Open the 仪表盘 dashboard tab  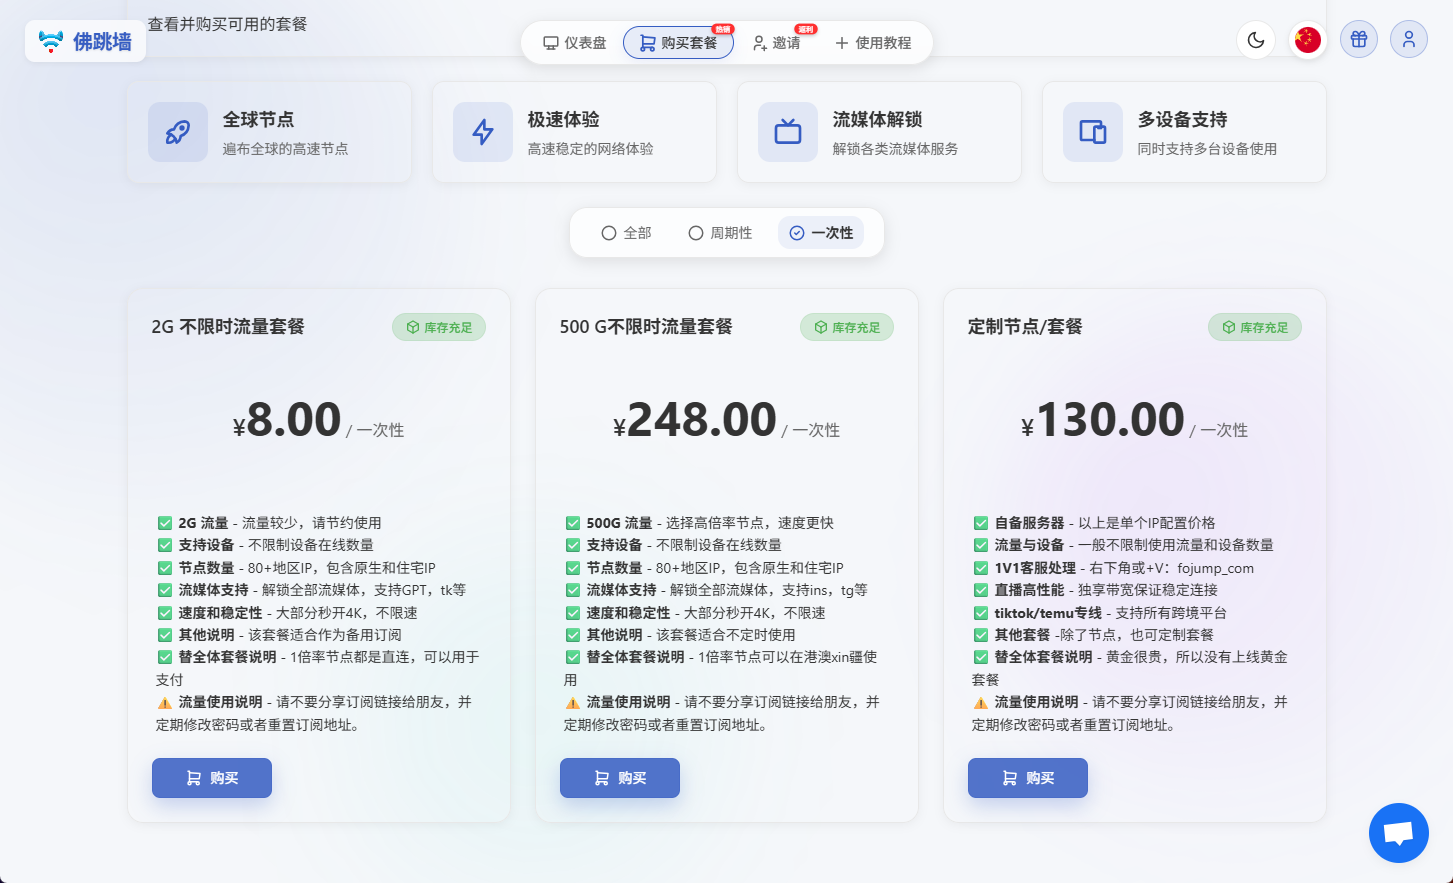(575, 43)
